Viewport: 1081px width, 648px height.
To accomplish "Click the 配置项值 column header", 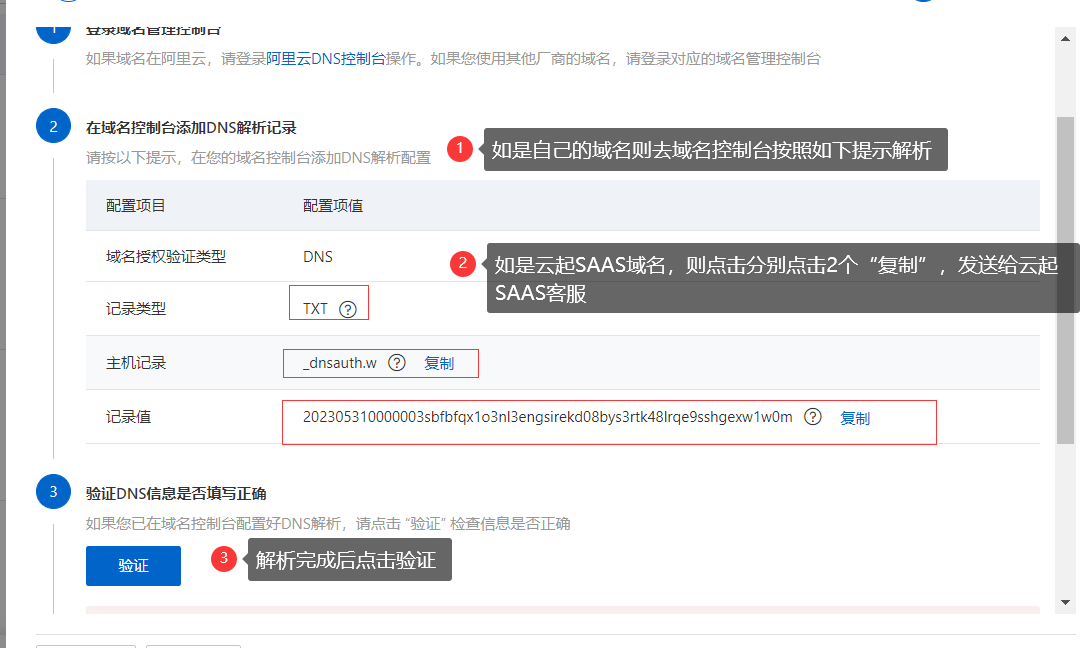I will tap(333, 205).
